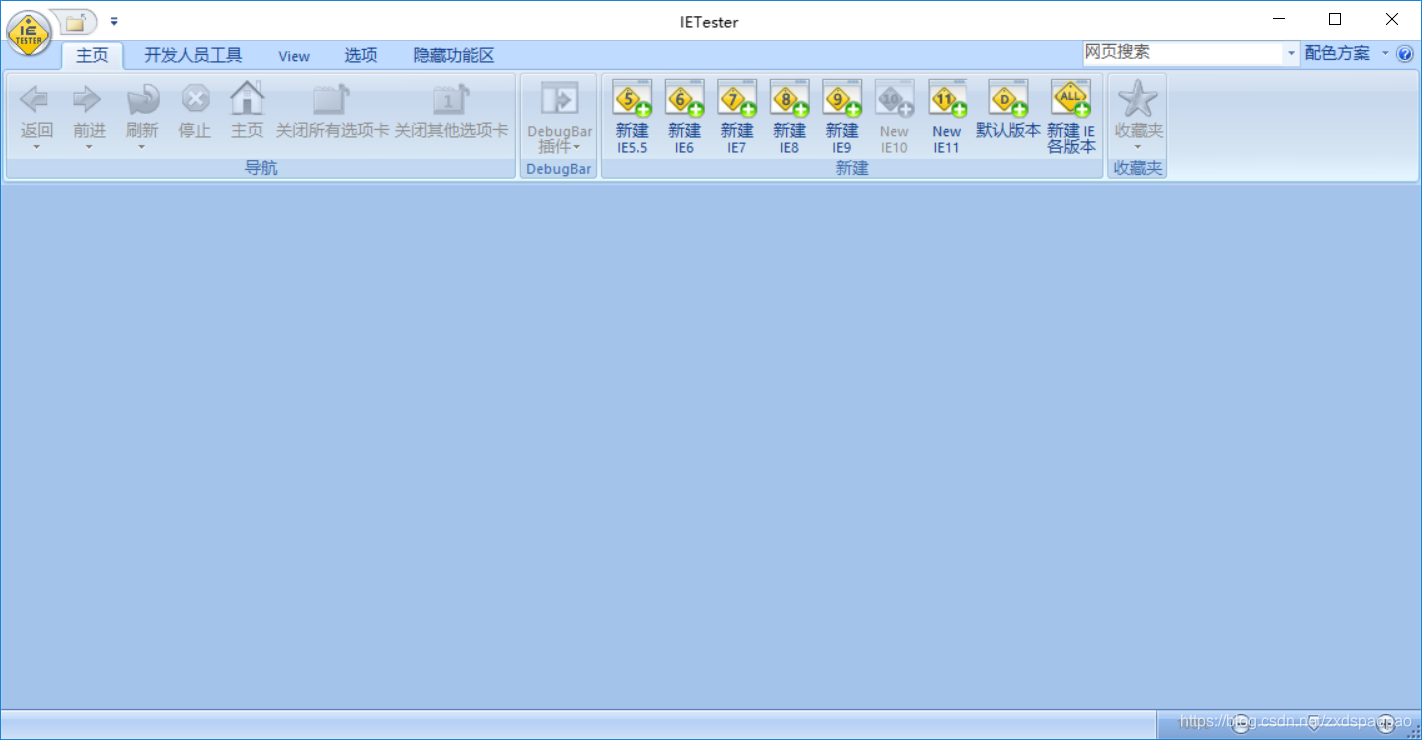The image size is (1422, 740).
Task: Expand the 前进 history dropdown arrow
Action: point(88,147)
